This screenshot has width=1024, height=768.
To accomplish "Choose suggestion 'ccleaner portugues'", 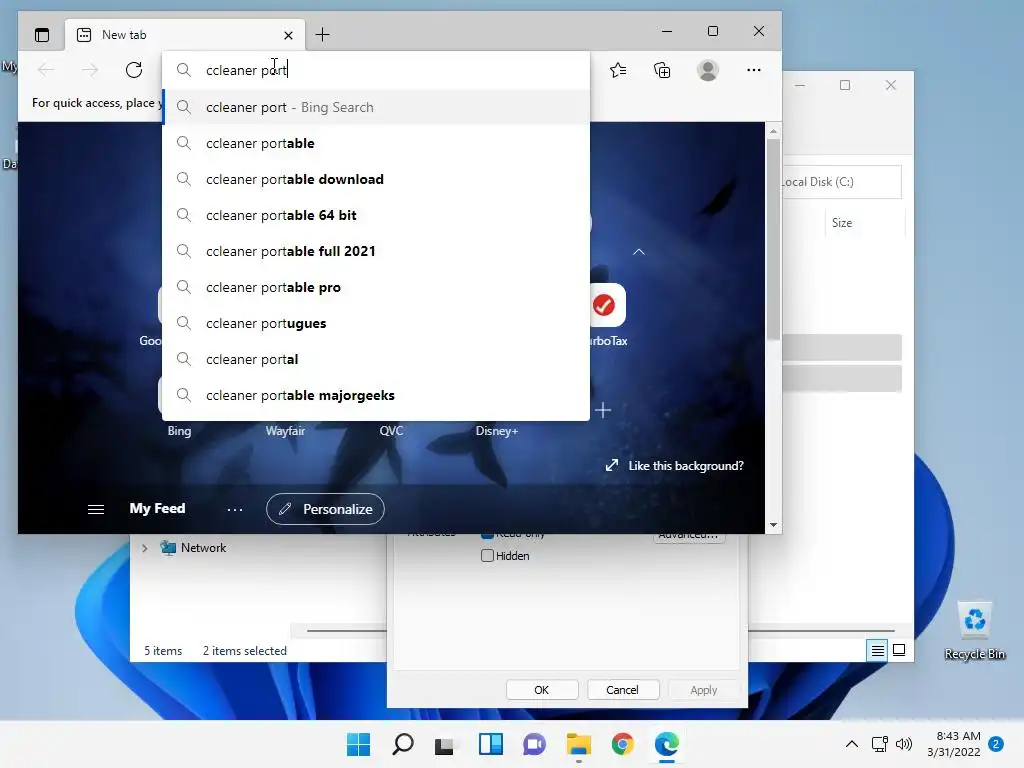I will pos(376,323).
